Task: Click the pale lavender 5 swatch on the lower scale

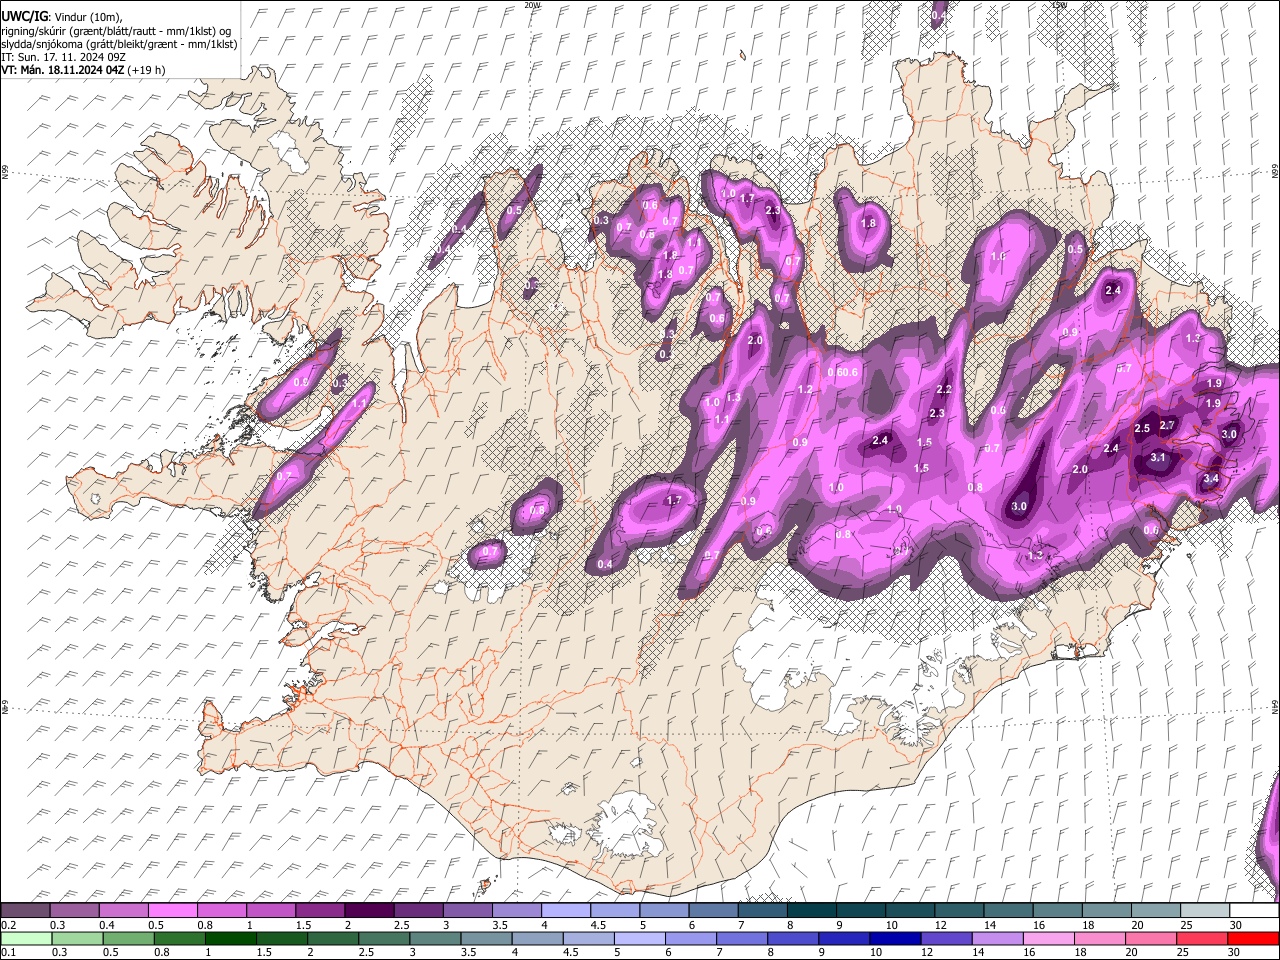Action: 640,938
